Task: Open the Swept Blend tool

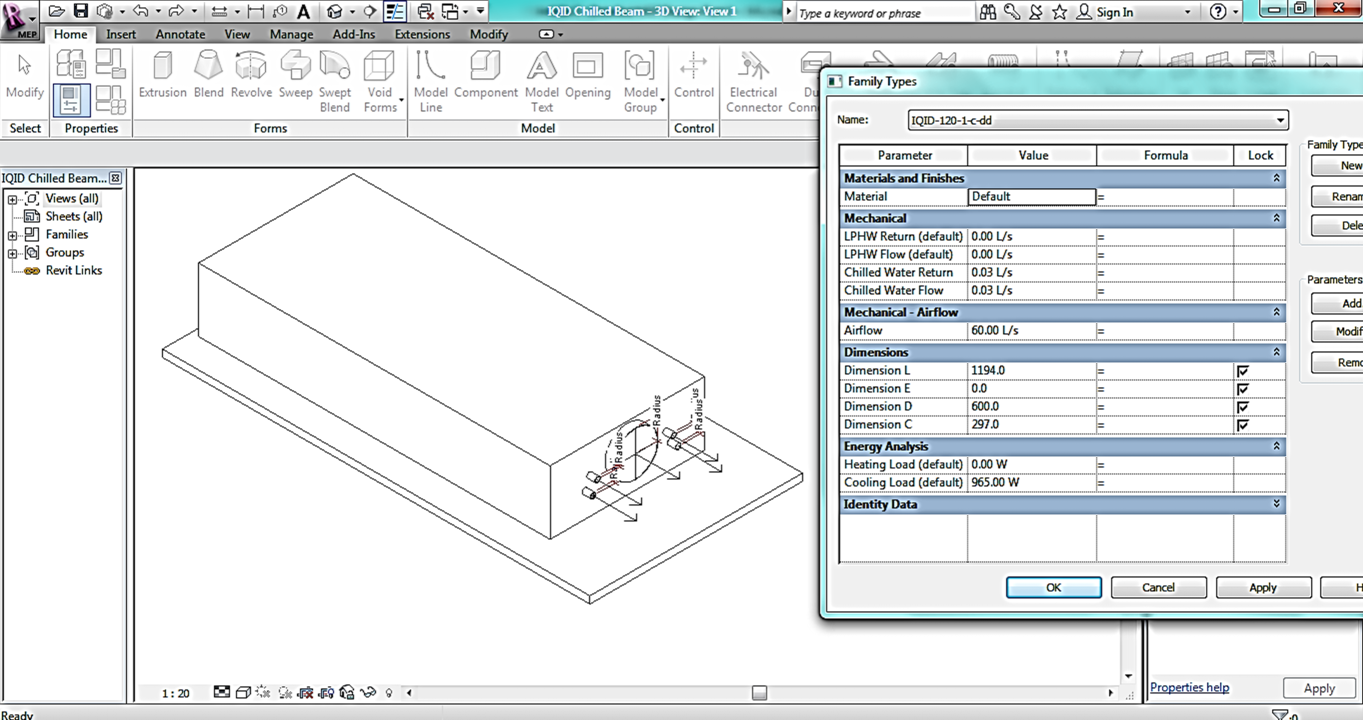Action: click(x=335, y=82)
